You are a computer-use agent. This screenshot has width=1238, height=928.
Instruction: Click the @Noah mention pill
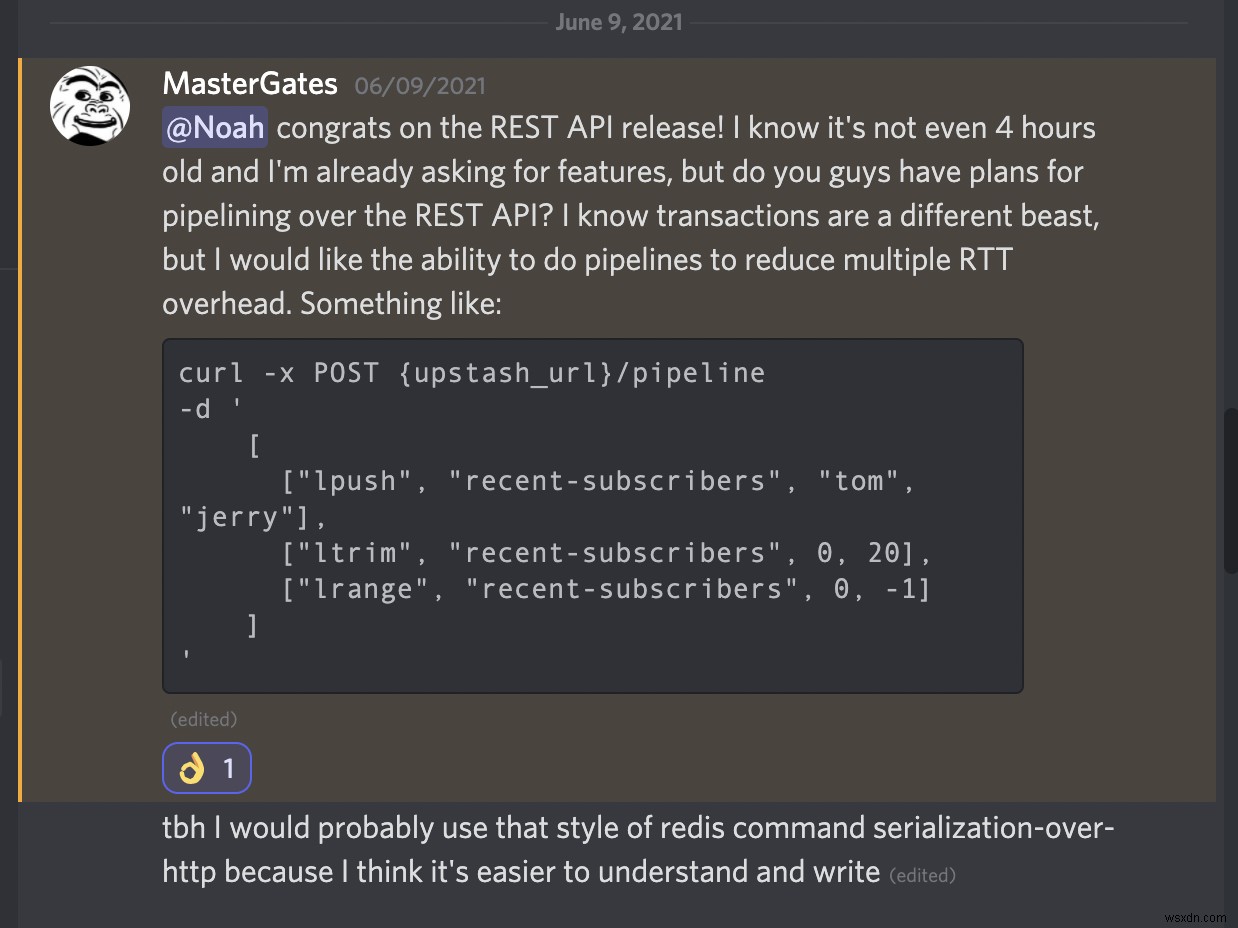pos(214,128)
